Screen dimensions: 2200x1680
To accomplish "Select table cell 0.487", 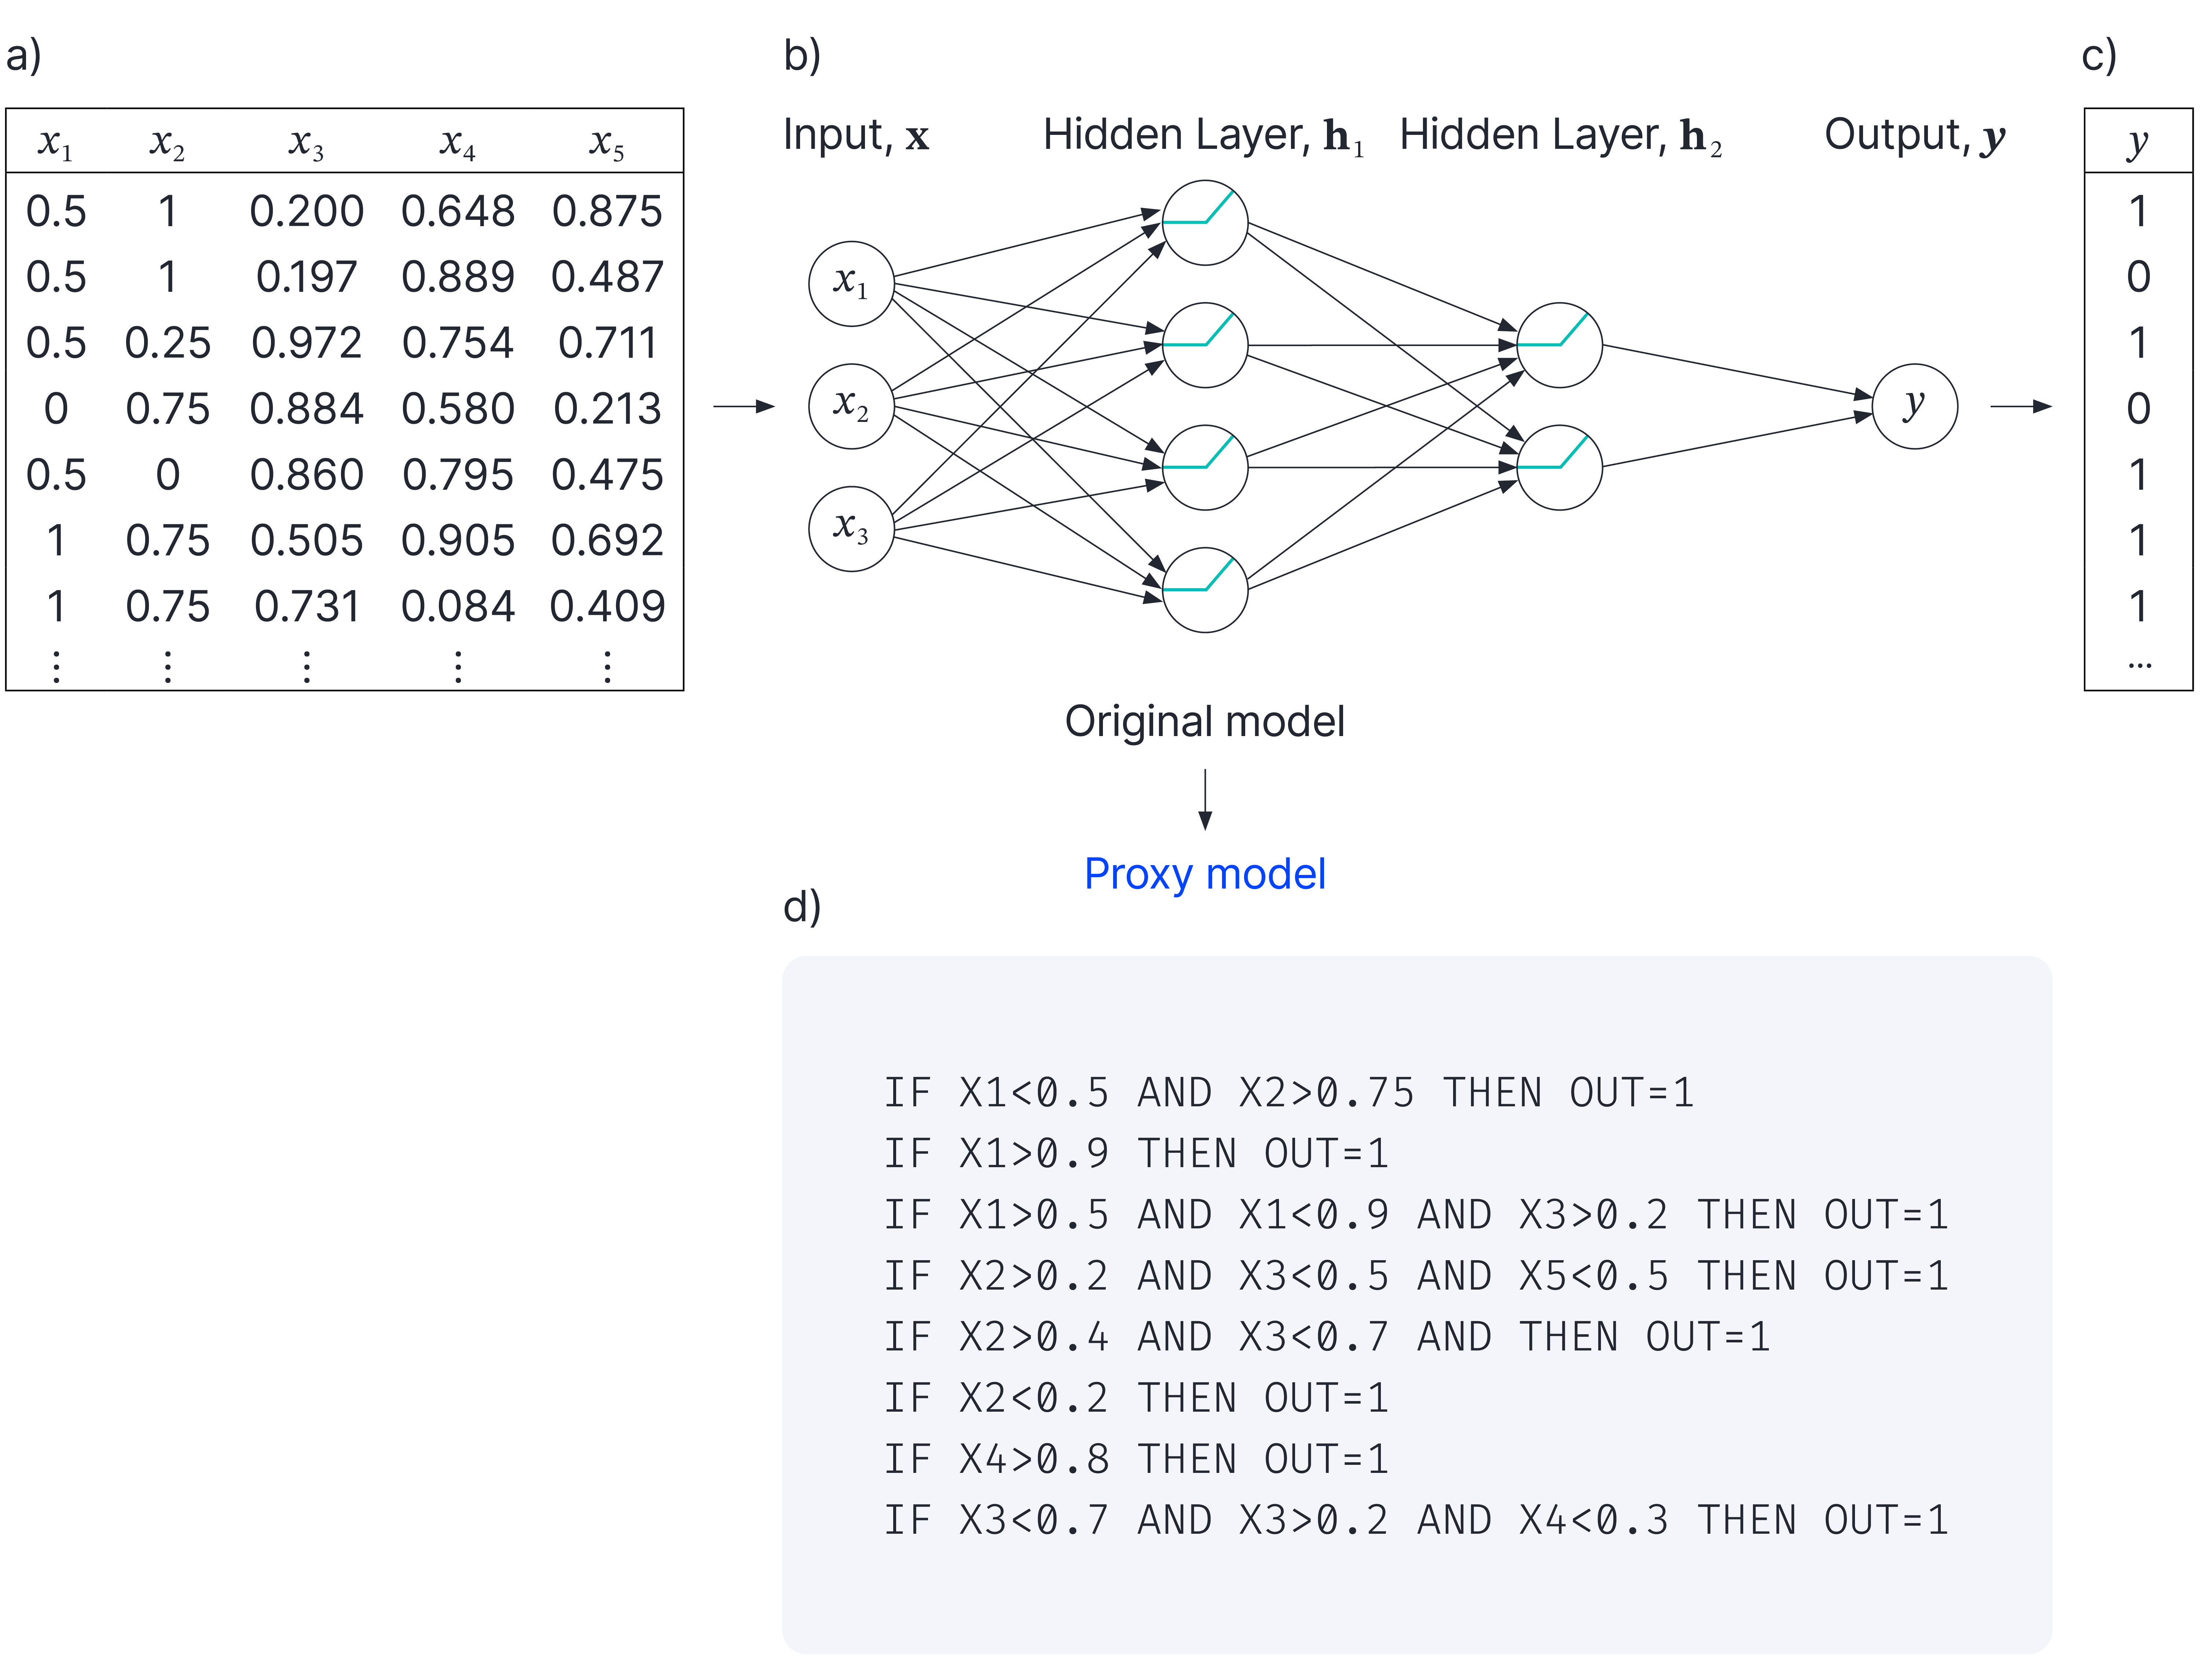I will click(607, 277).
